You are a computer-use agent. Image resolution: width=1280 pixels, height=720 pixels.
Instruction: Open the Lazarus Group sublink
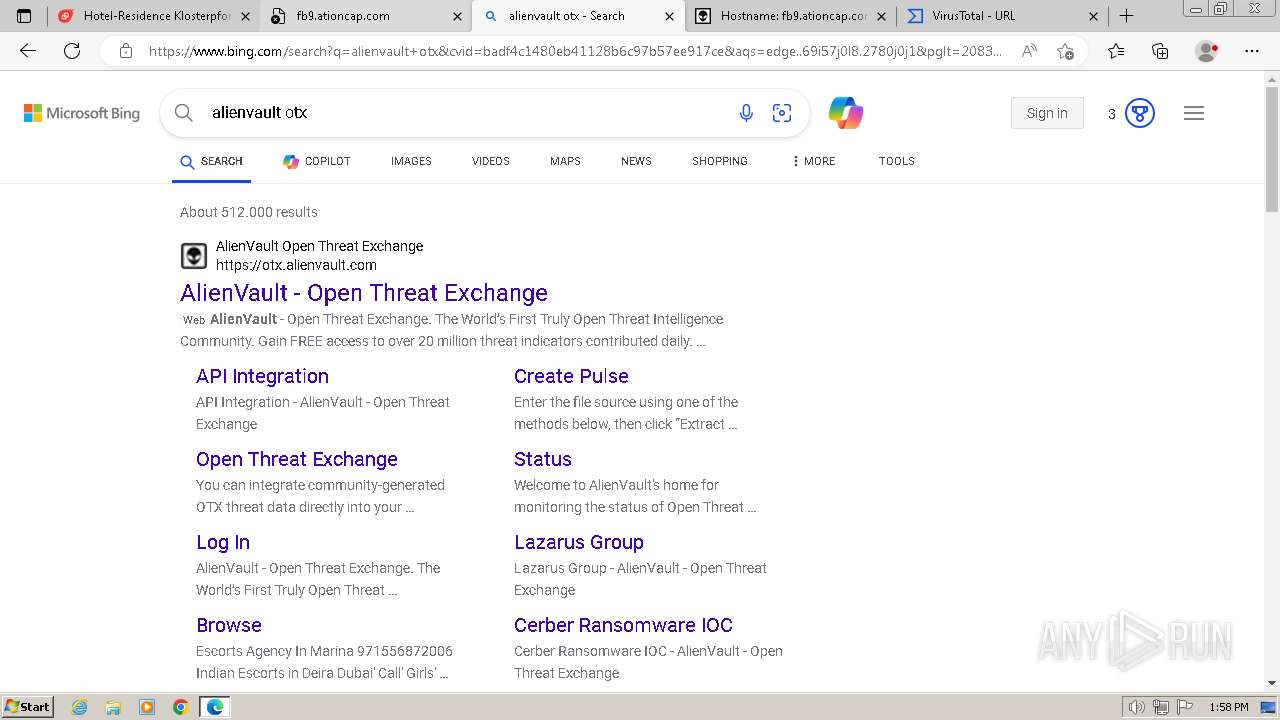tap(579, 542)
